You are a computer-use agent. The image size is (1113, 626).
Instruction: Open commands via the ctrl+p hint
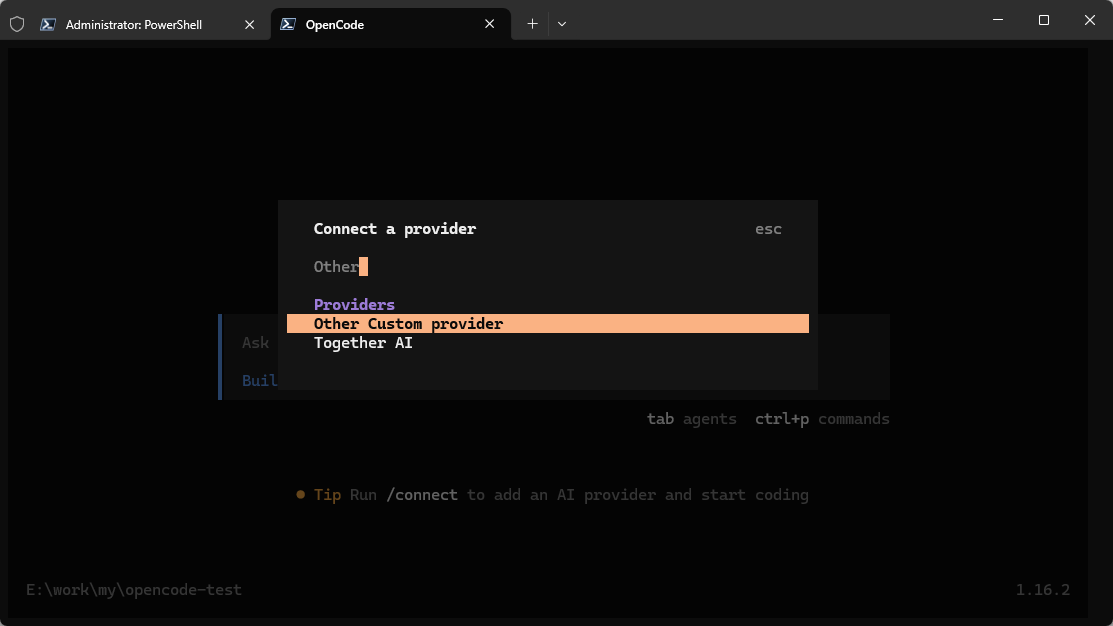coord(822,419)
